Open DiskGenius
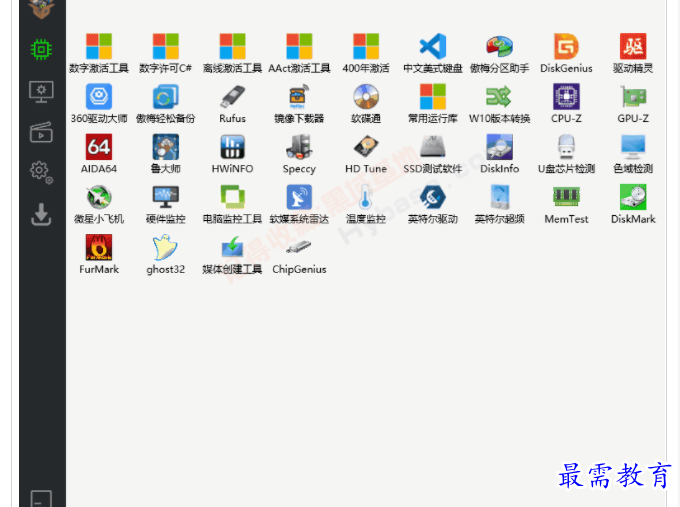 (x=566, y=53)
